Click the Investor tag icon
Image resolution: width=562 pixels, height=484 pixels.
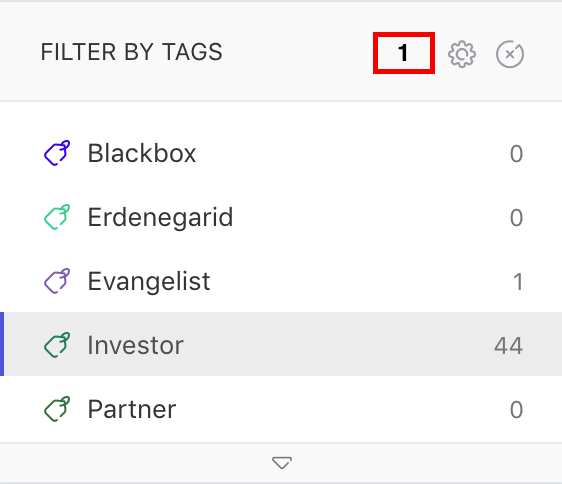(x=57, y=345)
